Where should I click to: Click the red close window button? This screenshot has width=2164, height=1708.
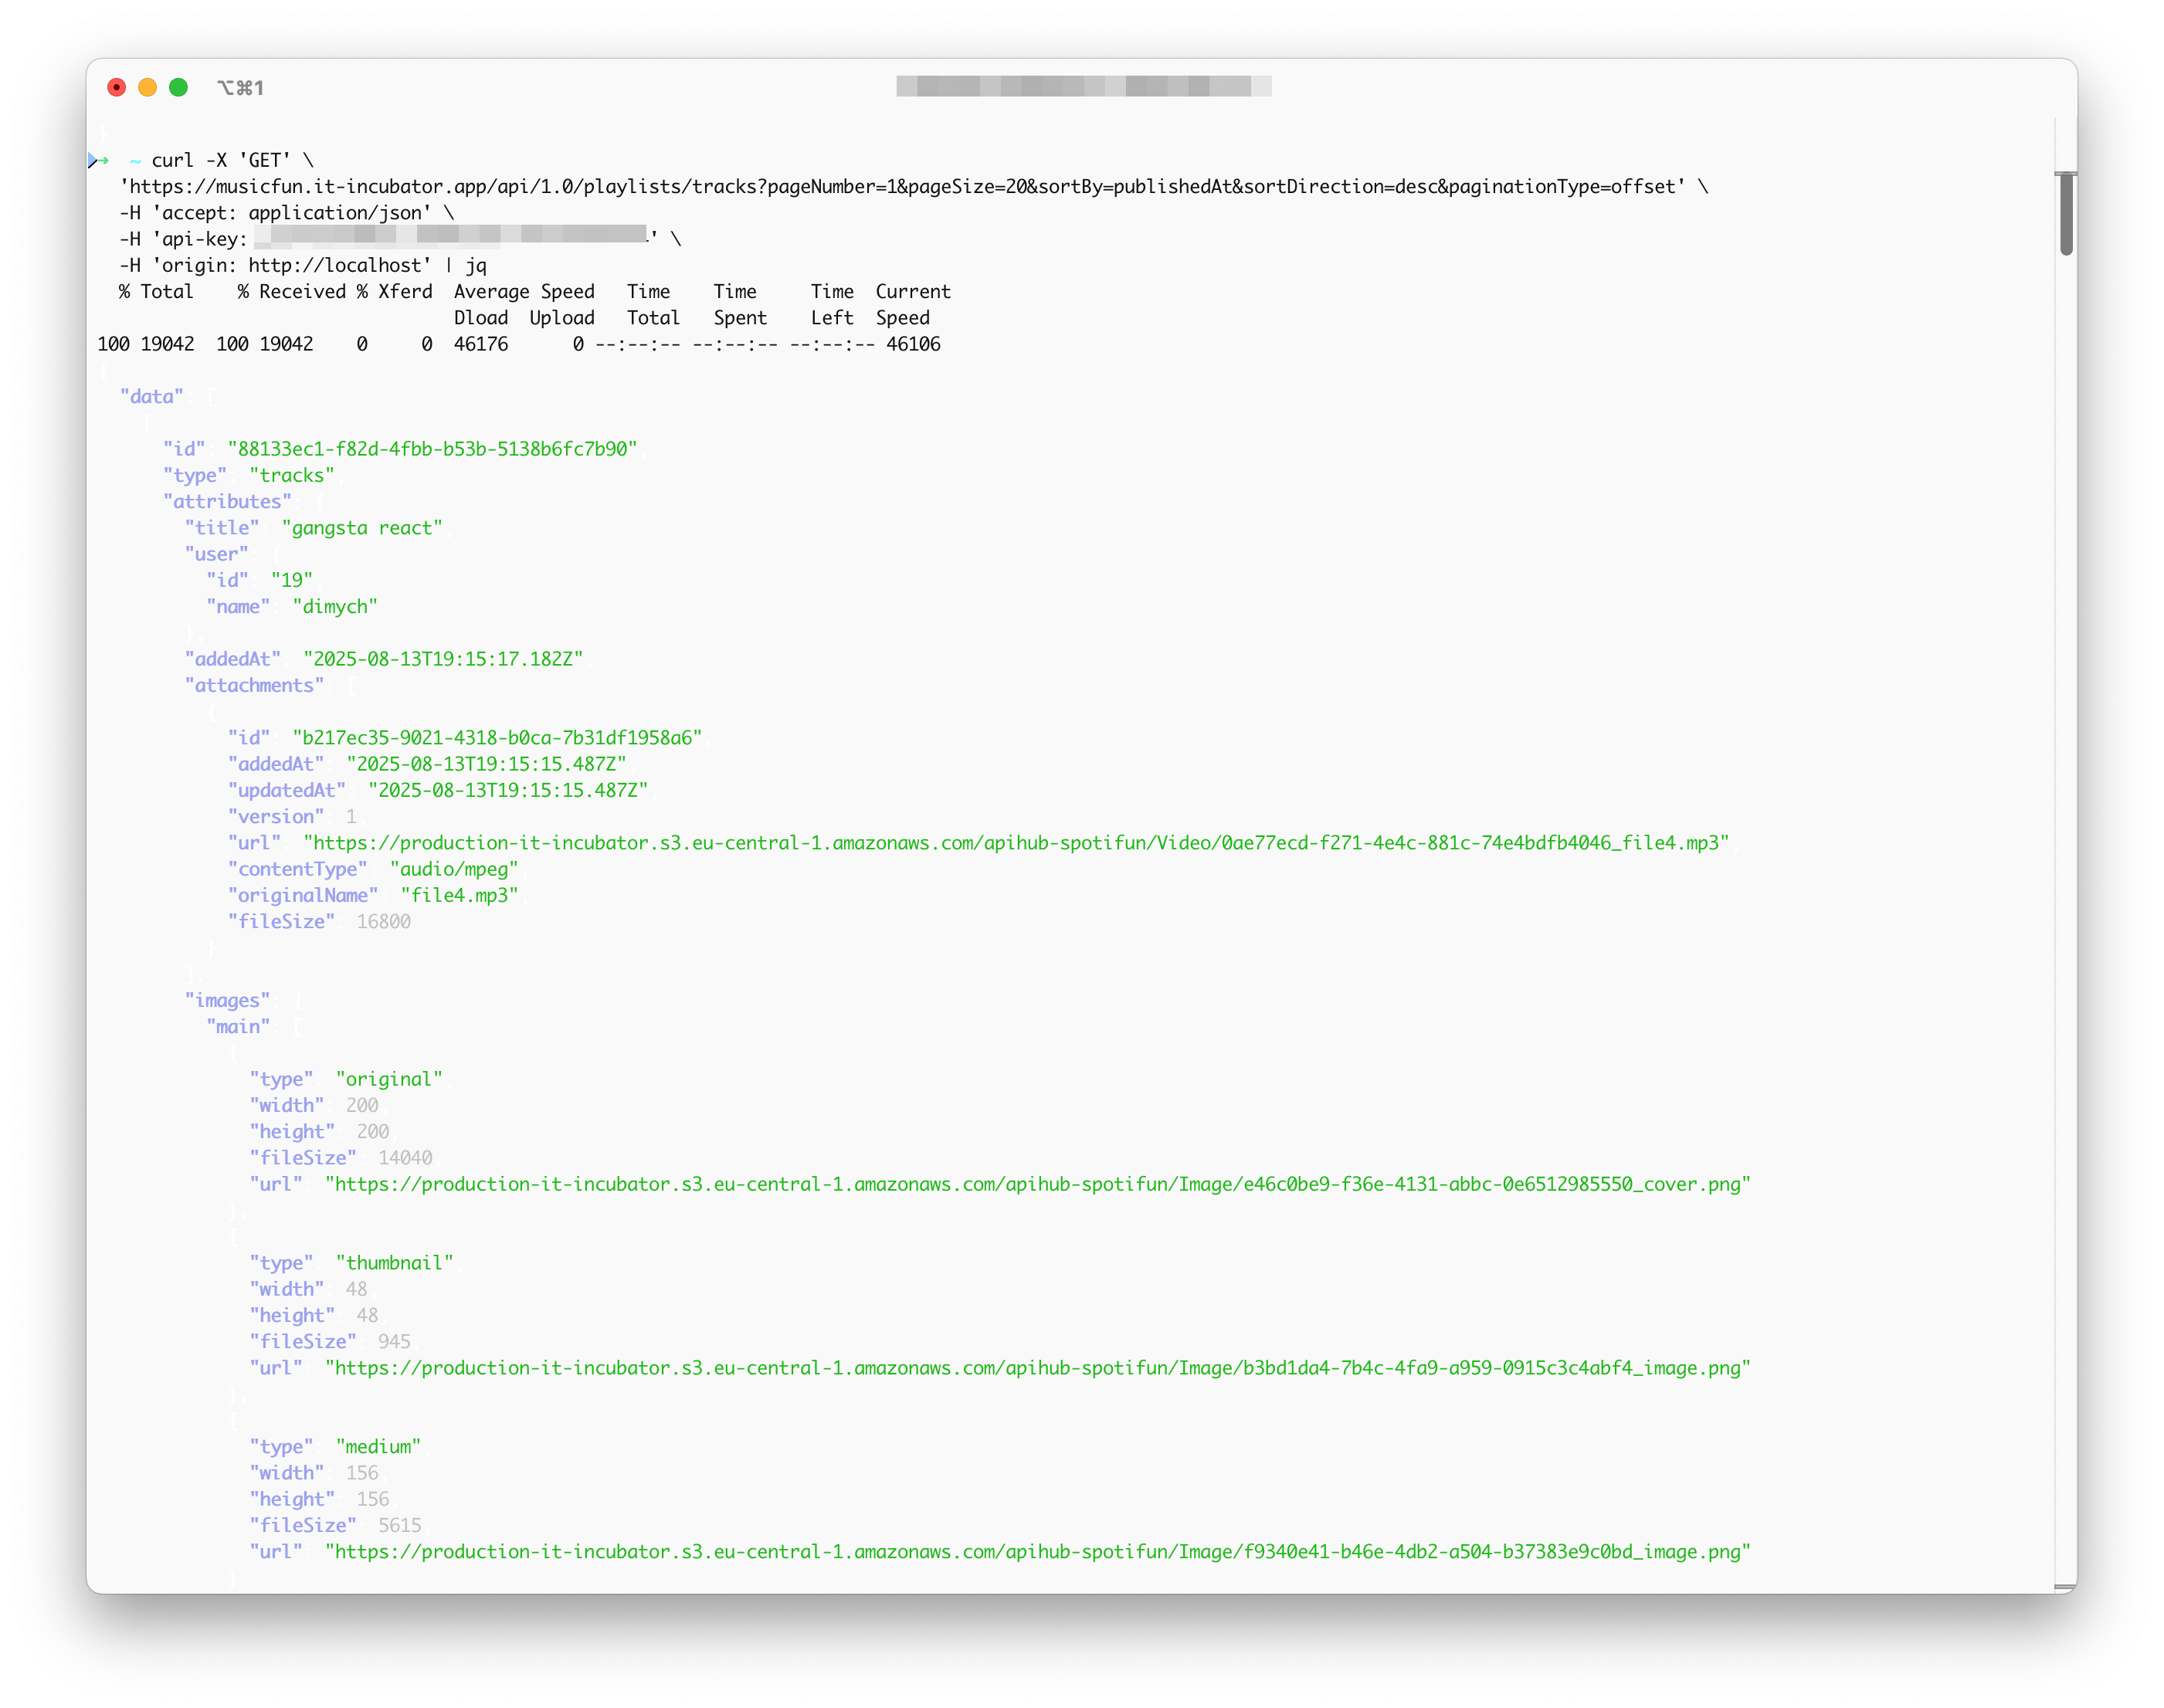tap(117, 87)
